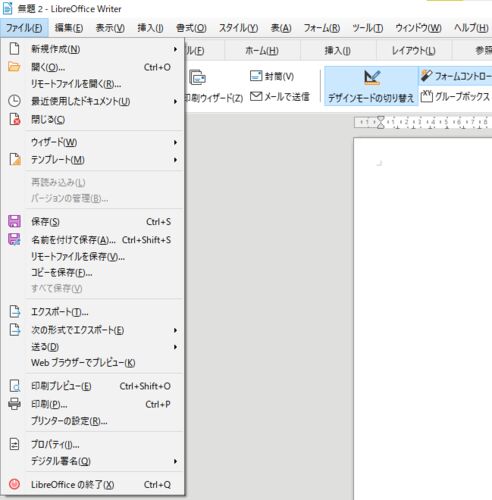The height and width of the screenshot is (500, 492).
Task: Click the 印刷ウィザード(Z) button label
Action: [x=214, y=98]
